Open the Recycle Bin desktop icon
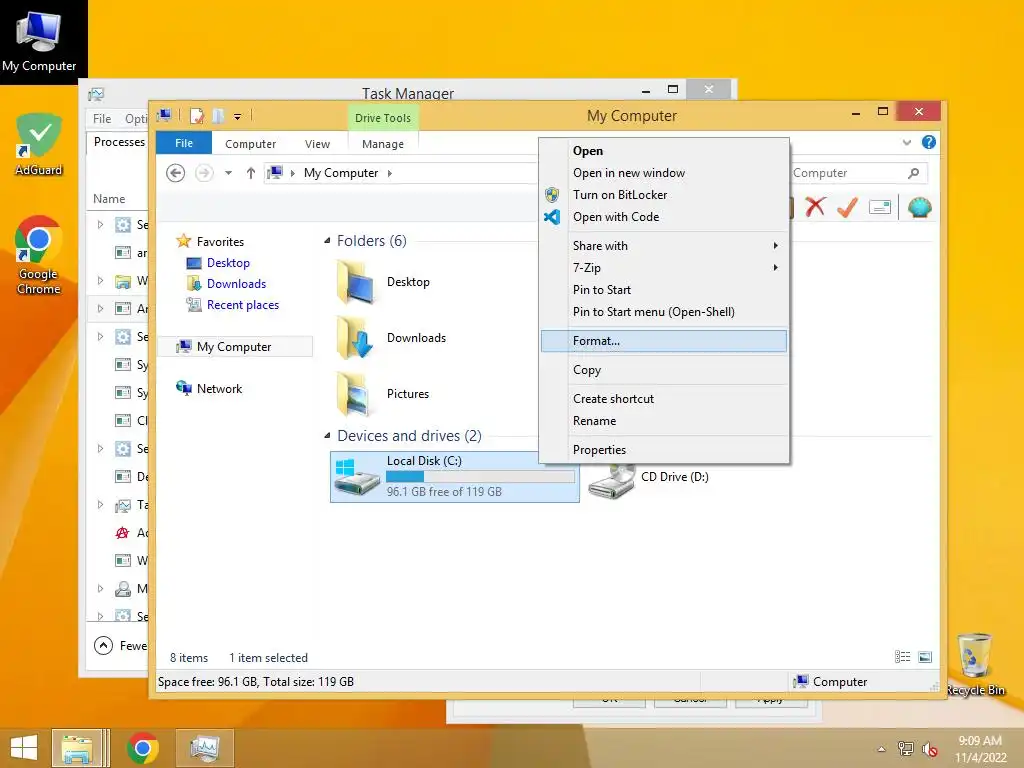Viewport: 1024px width, 768px height. tap(975, 664)
